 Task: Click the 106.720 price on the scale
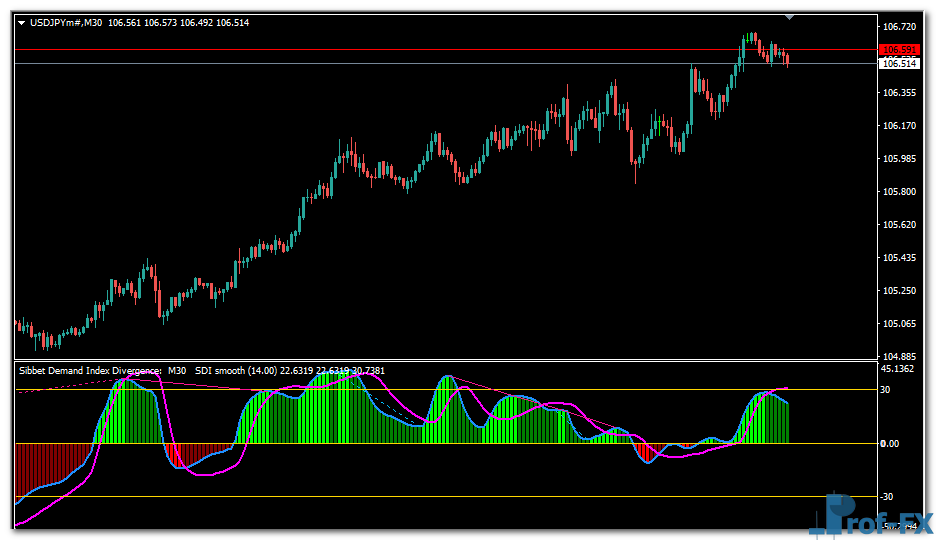pos(900,27)
